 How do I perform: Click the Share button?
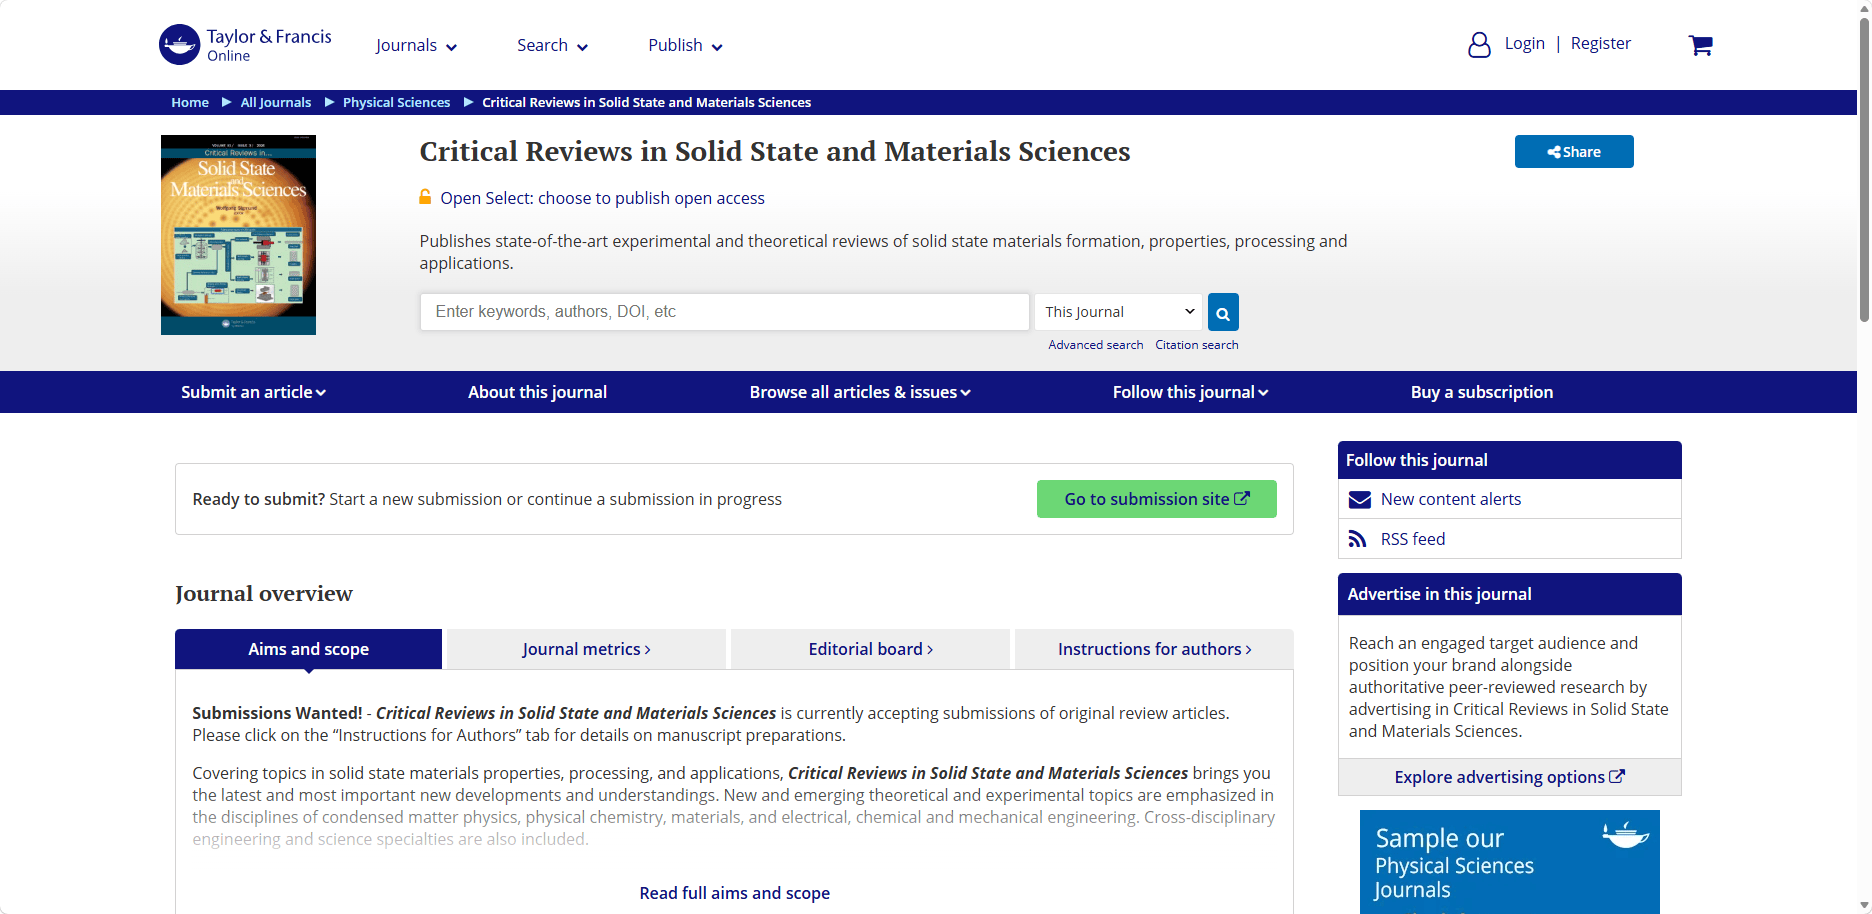pyautogui.click(x=1574, y=152)
